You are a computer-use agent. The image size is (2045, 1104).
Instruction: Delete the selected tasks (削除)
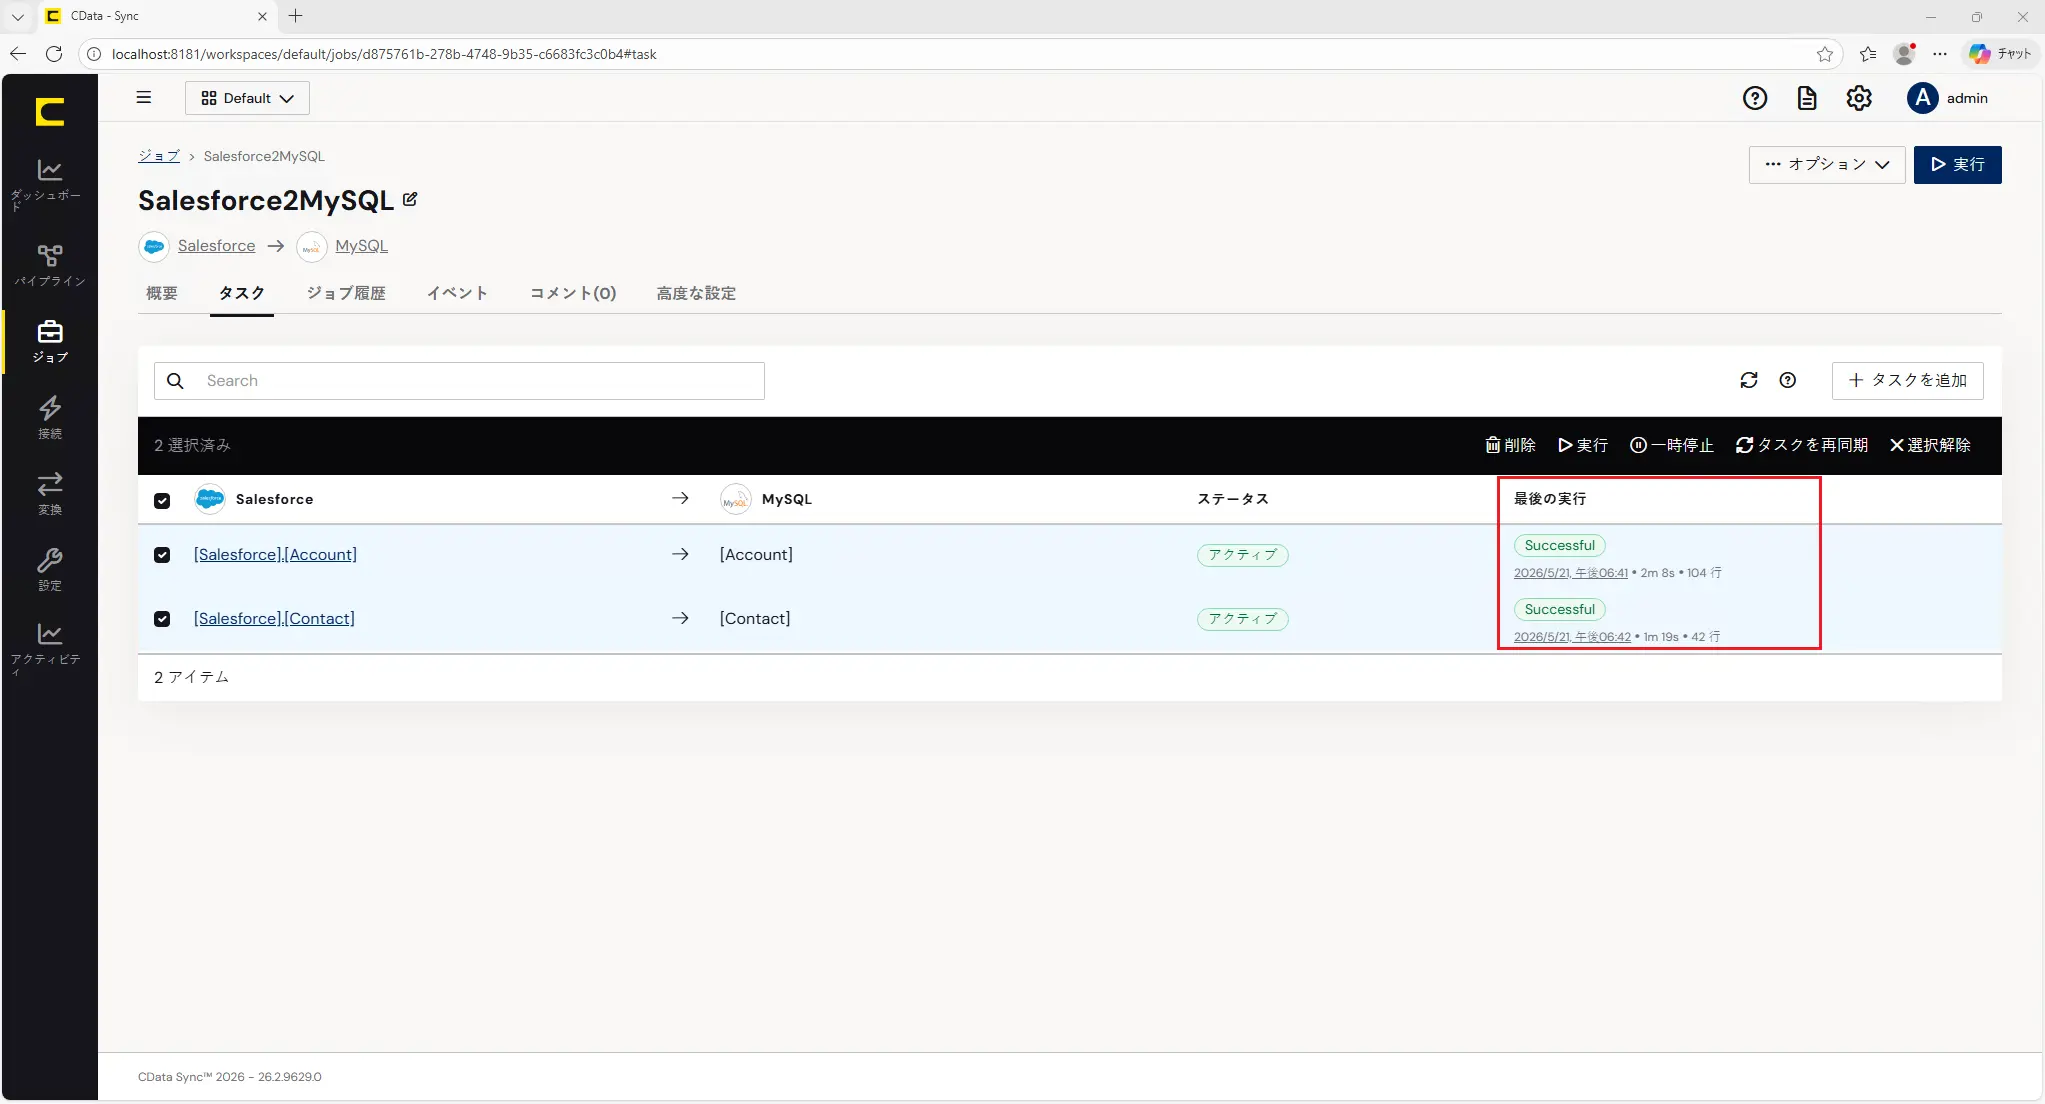(1510, 445)
